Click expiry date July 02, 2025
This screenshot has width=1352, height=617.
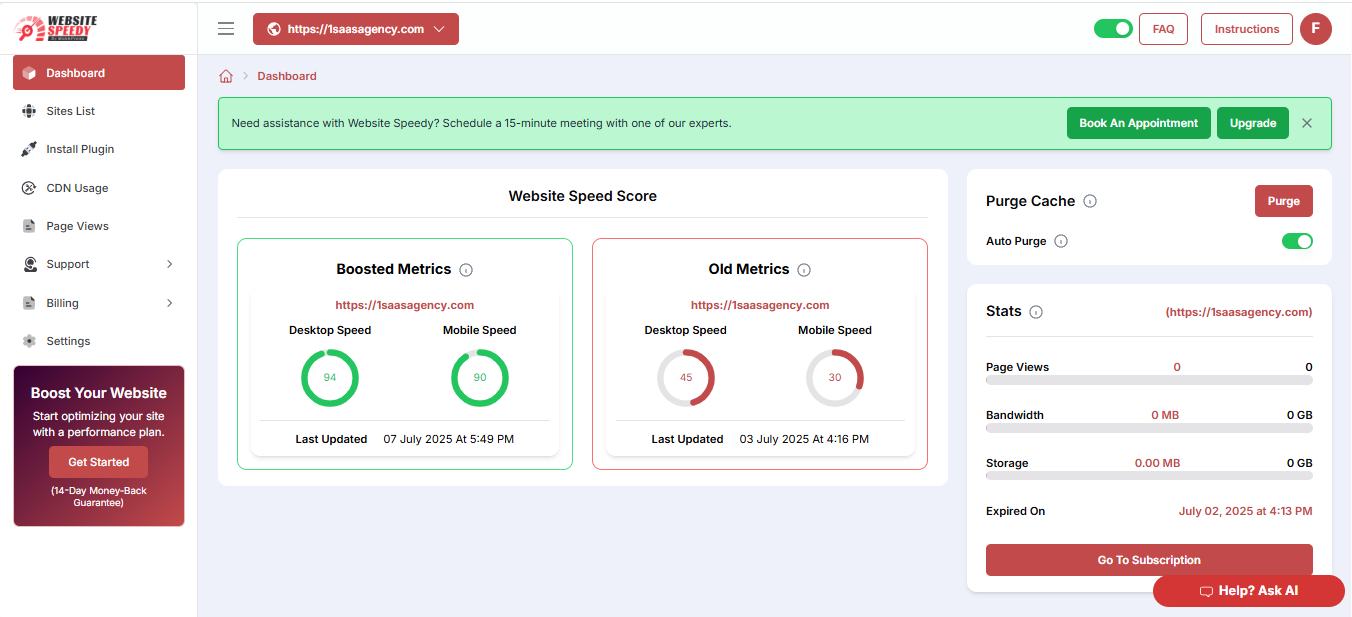[1246, 511]
